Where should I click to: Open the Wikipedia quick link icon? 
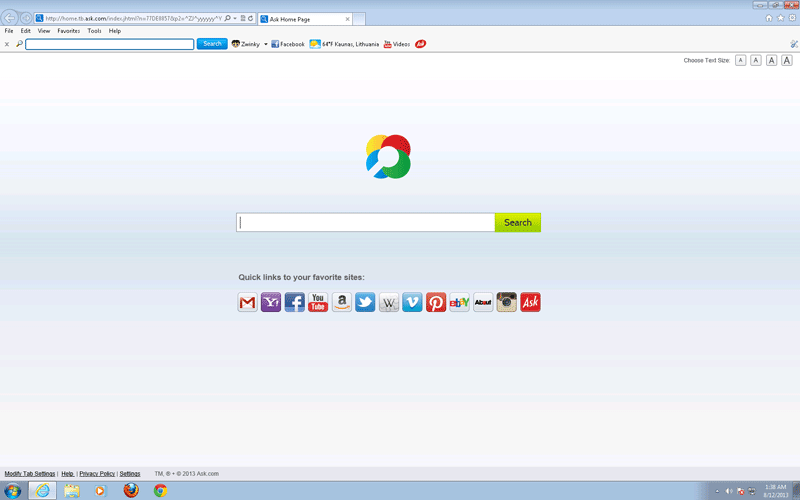tap(389, 302)
